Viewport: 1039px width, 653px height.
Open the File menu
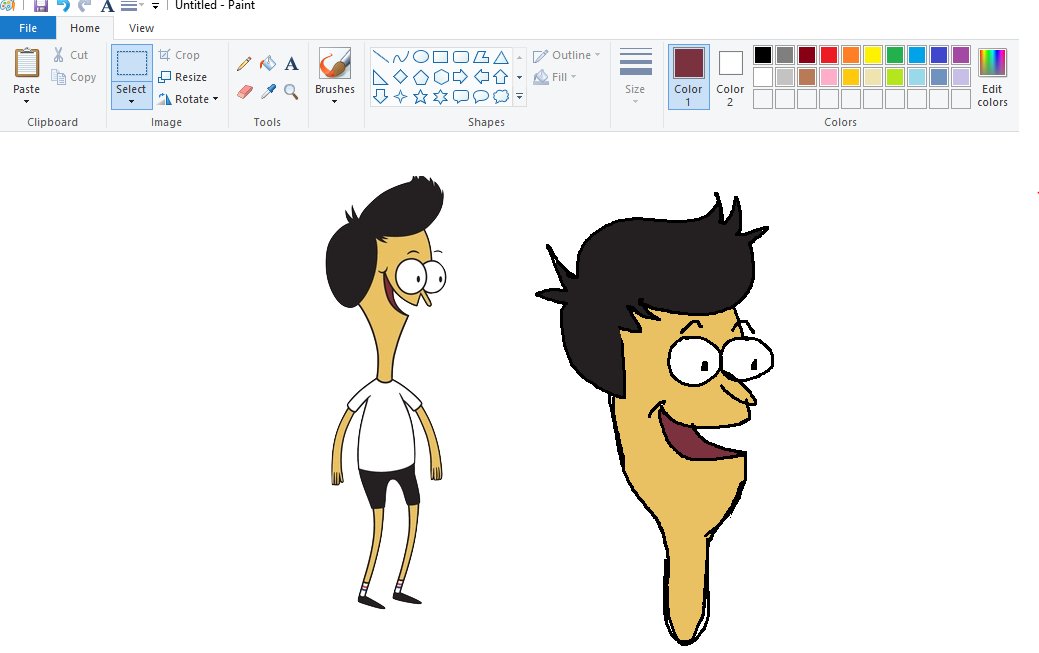point(28,28)
